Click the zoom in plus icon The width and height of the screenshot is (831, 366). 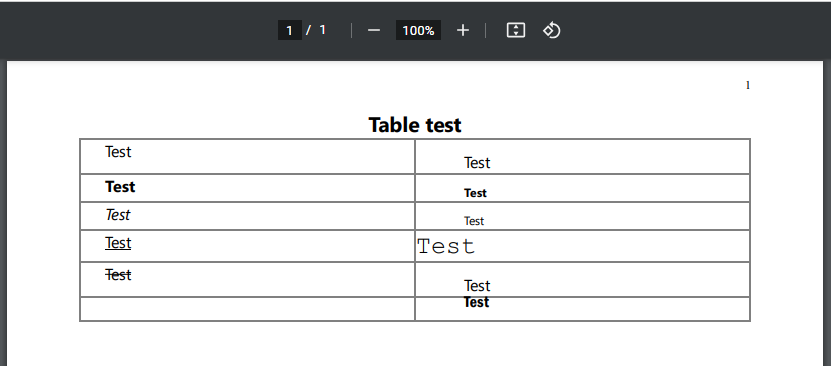463,30
